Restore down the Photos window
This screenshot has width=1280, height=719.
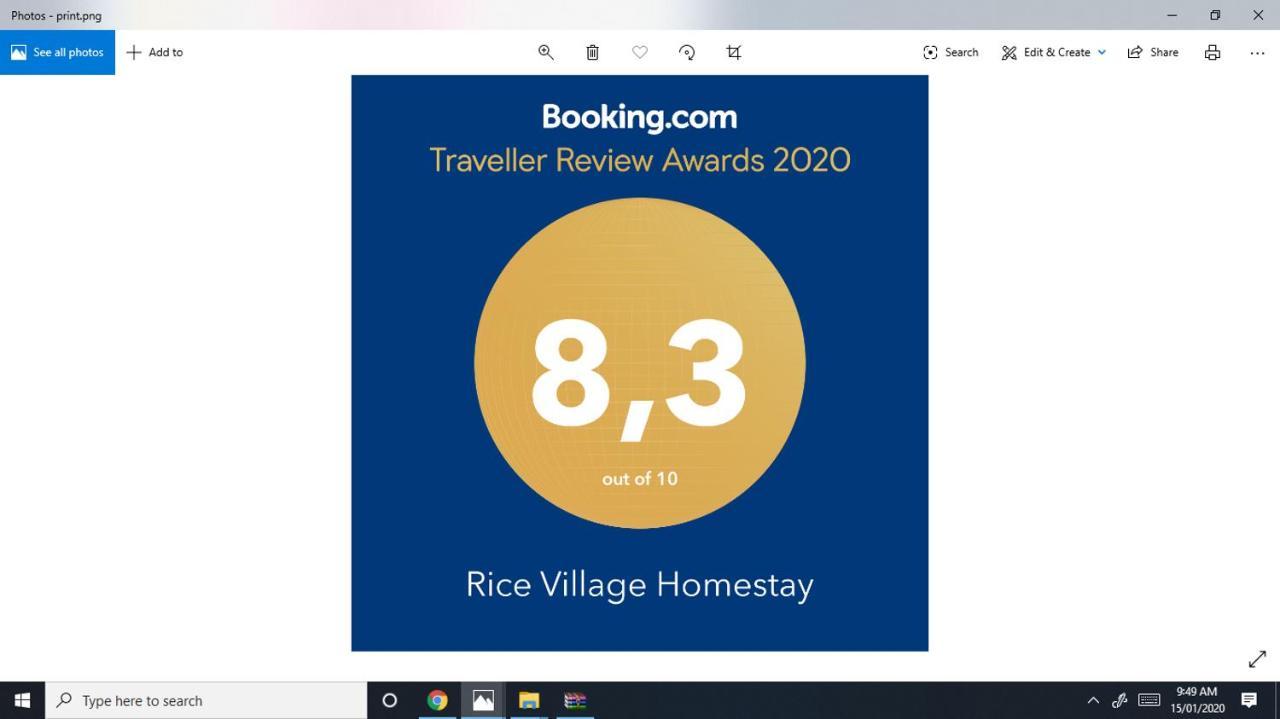tap(1215, 15)
